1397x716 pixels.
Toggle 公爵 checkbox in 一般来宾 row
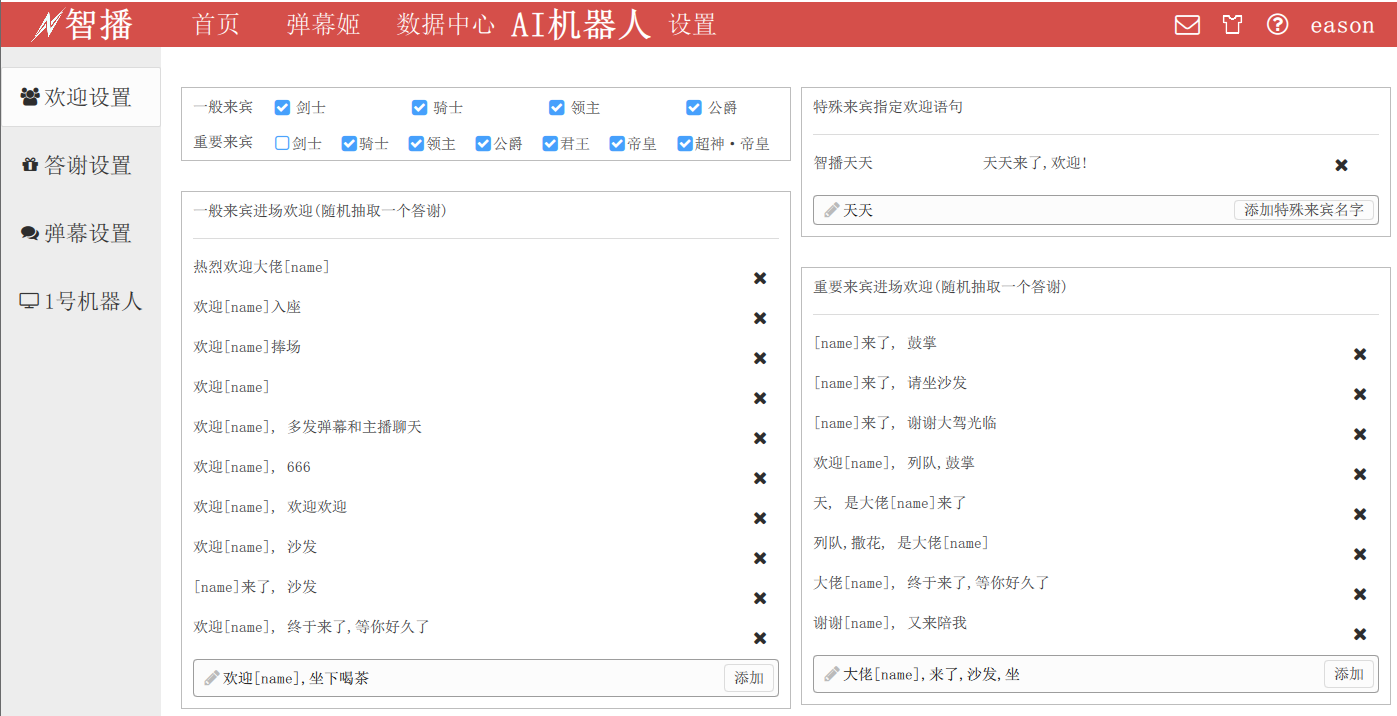coord(694,107)
